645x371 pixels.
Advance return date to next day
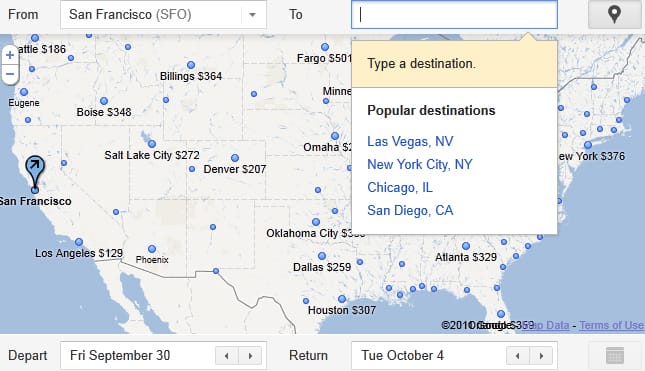(x=541, y=356)
